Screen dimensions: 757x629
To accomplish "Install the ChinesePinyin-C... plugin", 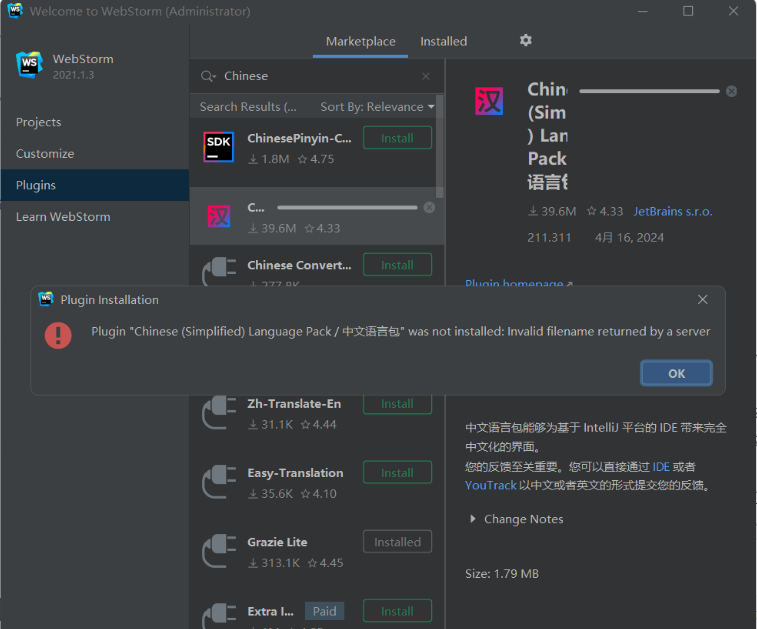I will [x=397, y=138].
